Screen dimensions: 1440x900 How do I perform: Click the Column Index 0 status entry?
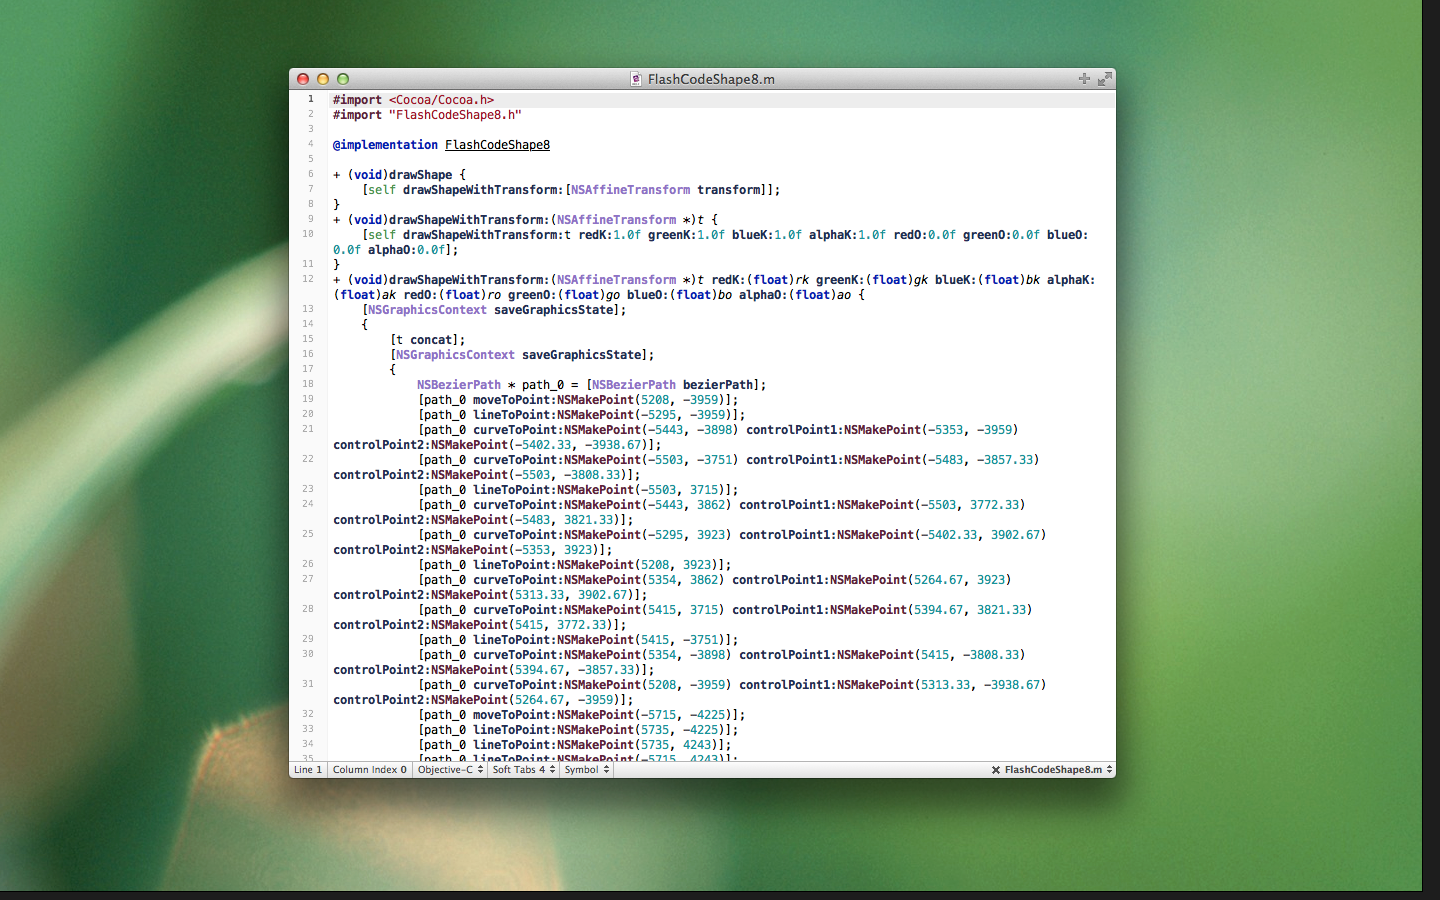coord(370,770)
